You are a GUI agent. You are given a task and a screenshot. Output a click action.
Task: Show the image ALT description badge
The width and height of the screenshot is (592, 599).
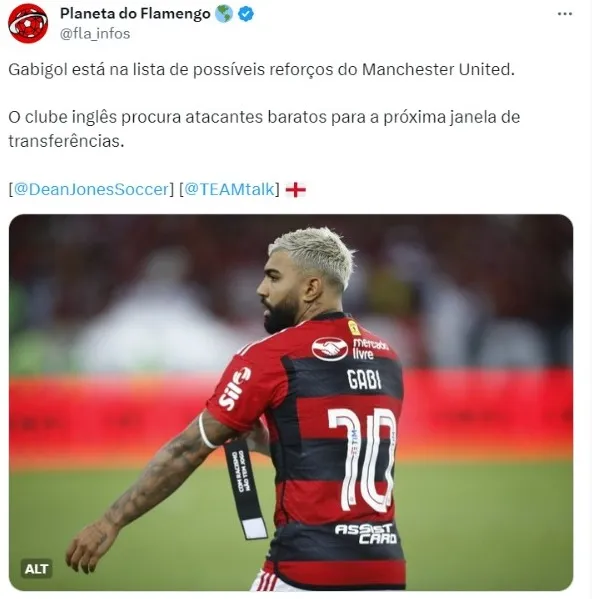pos(36,569)
